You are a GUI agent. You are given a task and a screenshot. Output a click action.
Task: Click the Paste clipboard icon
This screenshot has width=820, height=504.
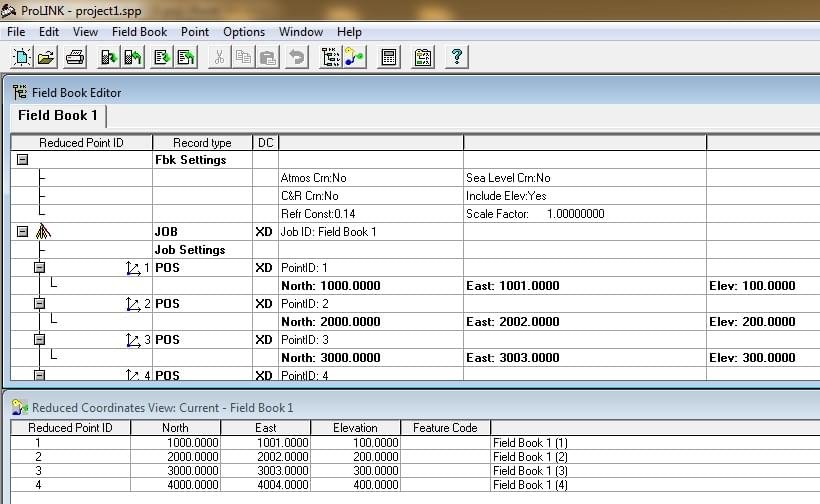[268, 57]
